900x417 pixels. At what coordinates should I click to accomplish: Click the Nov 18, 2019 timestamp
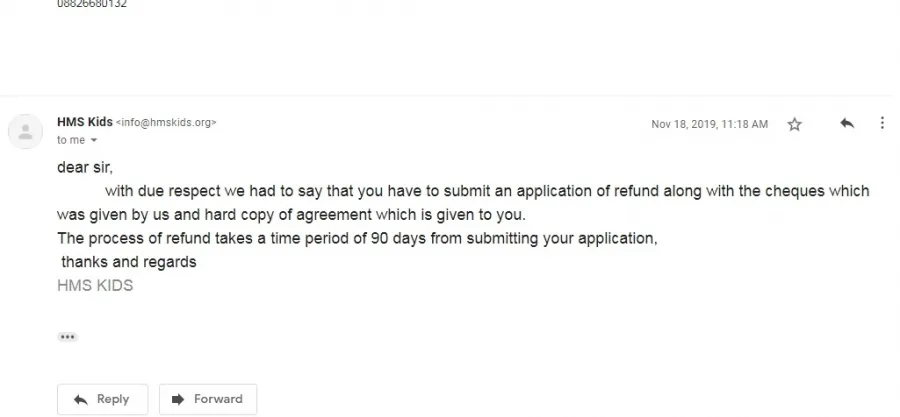tap(709, 124)
